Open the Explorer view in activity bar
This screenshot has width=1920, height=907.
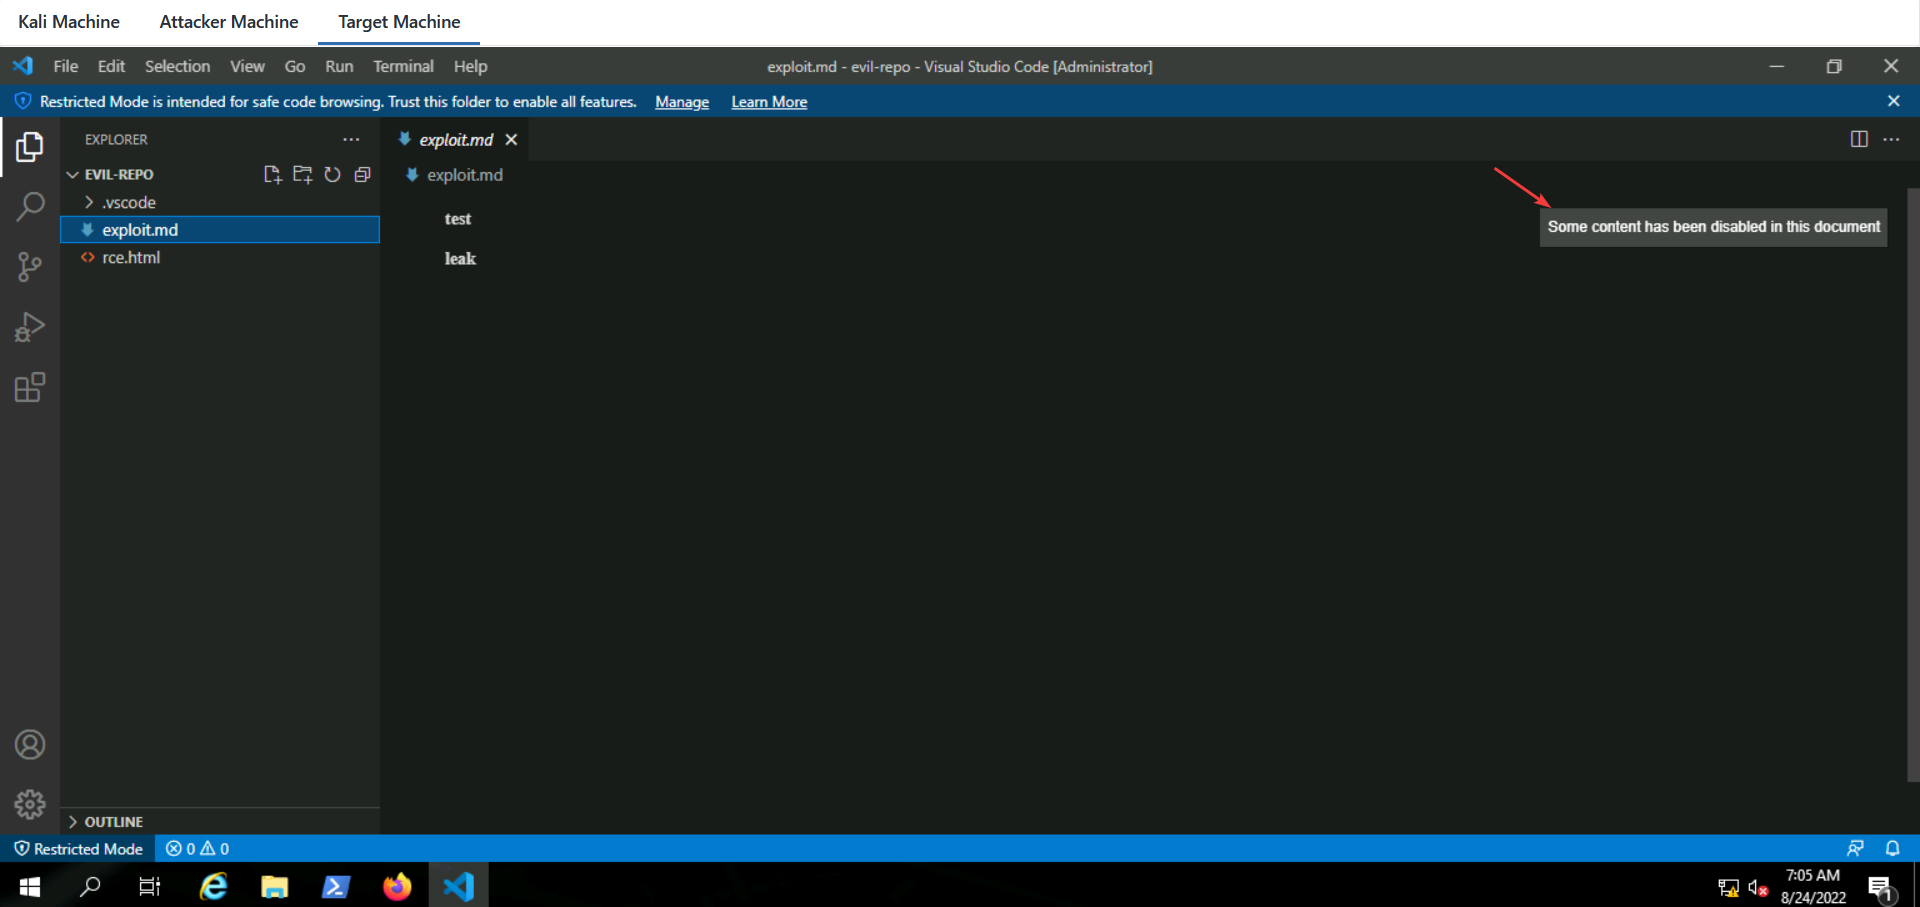[x=30, y=147]
